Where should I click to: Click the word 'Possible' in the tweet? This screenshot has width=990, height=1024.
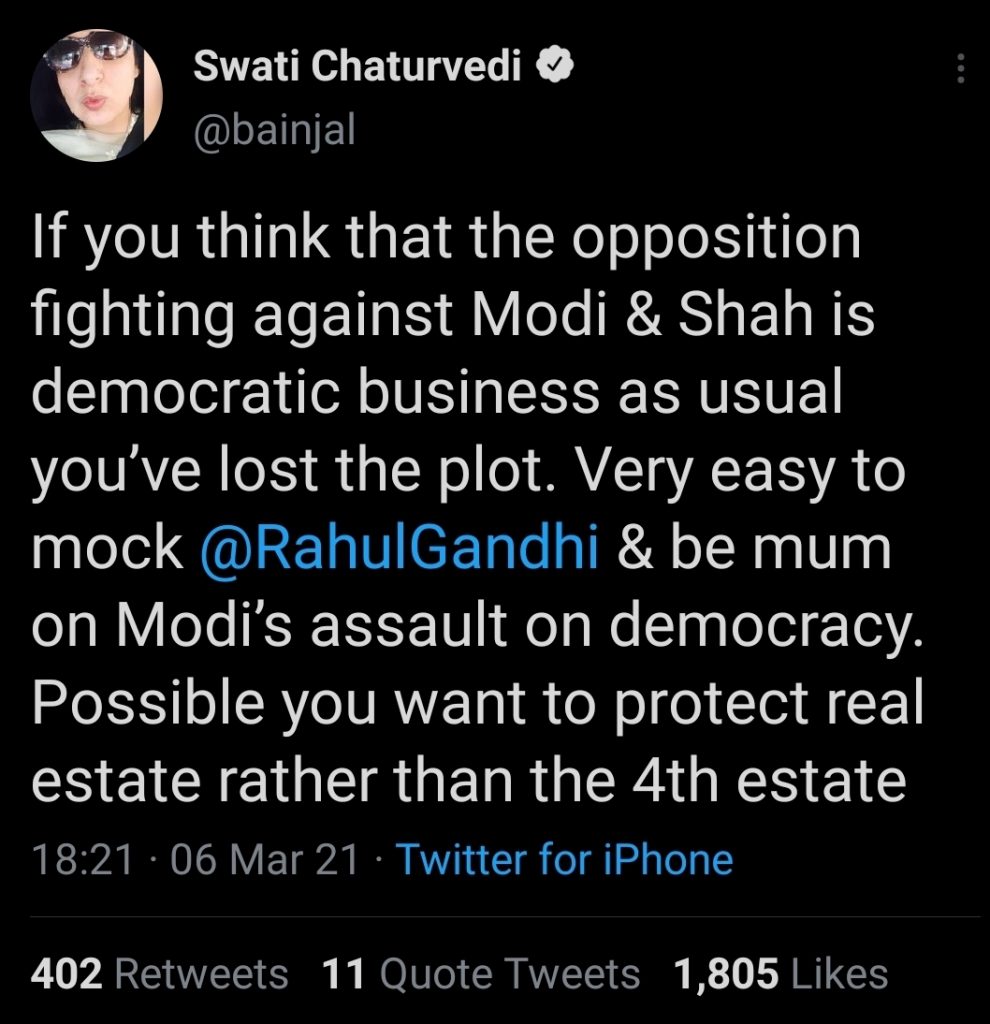130,702
